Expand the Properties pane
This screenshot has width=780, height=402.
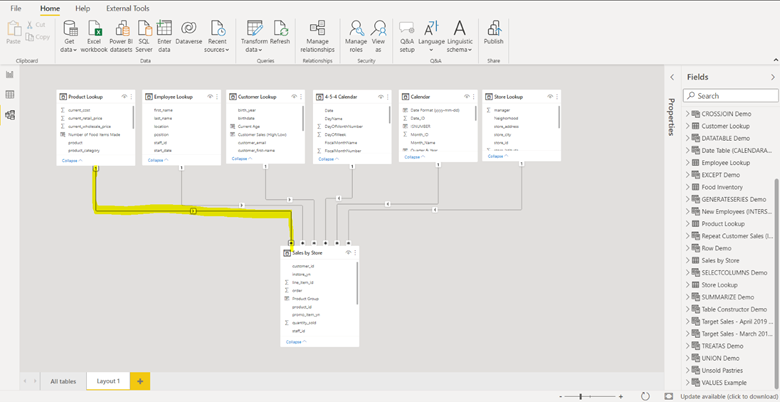(672, 77)
